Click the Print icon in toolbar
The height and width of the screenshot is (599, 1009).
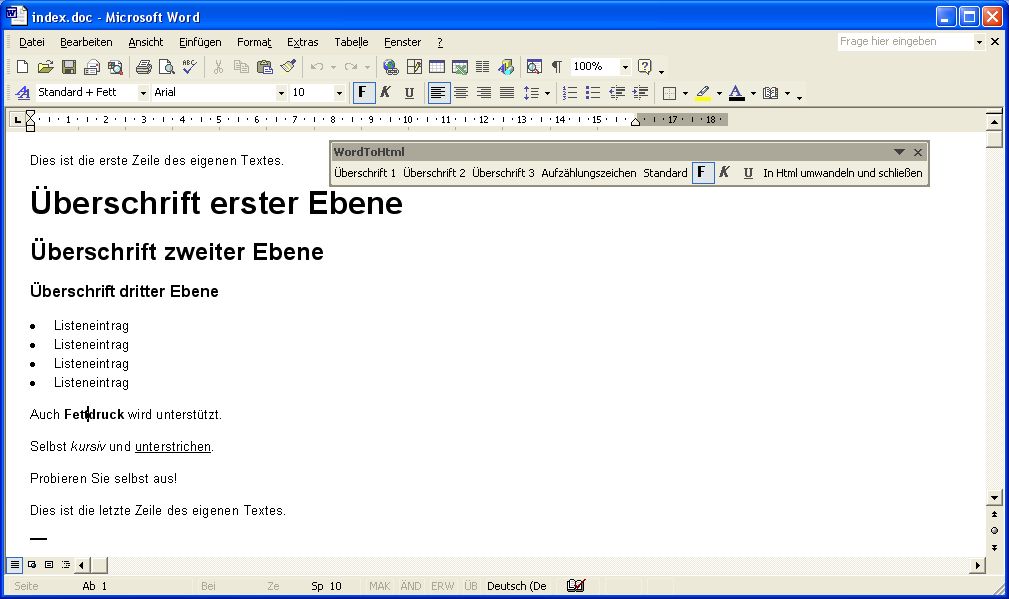143,67
